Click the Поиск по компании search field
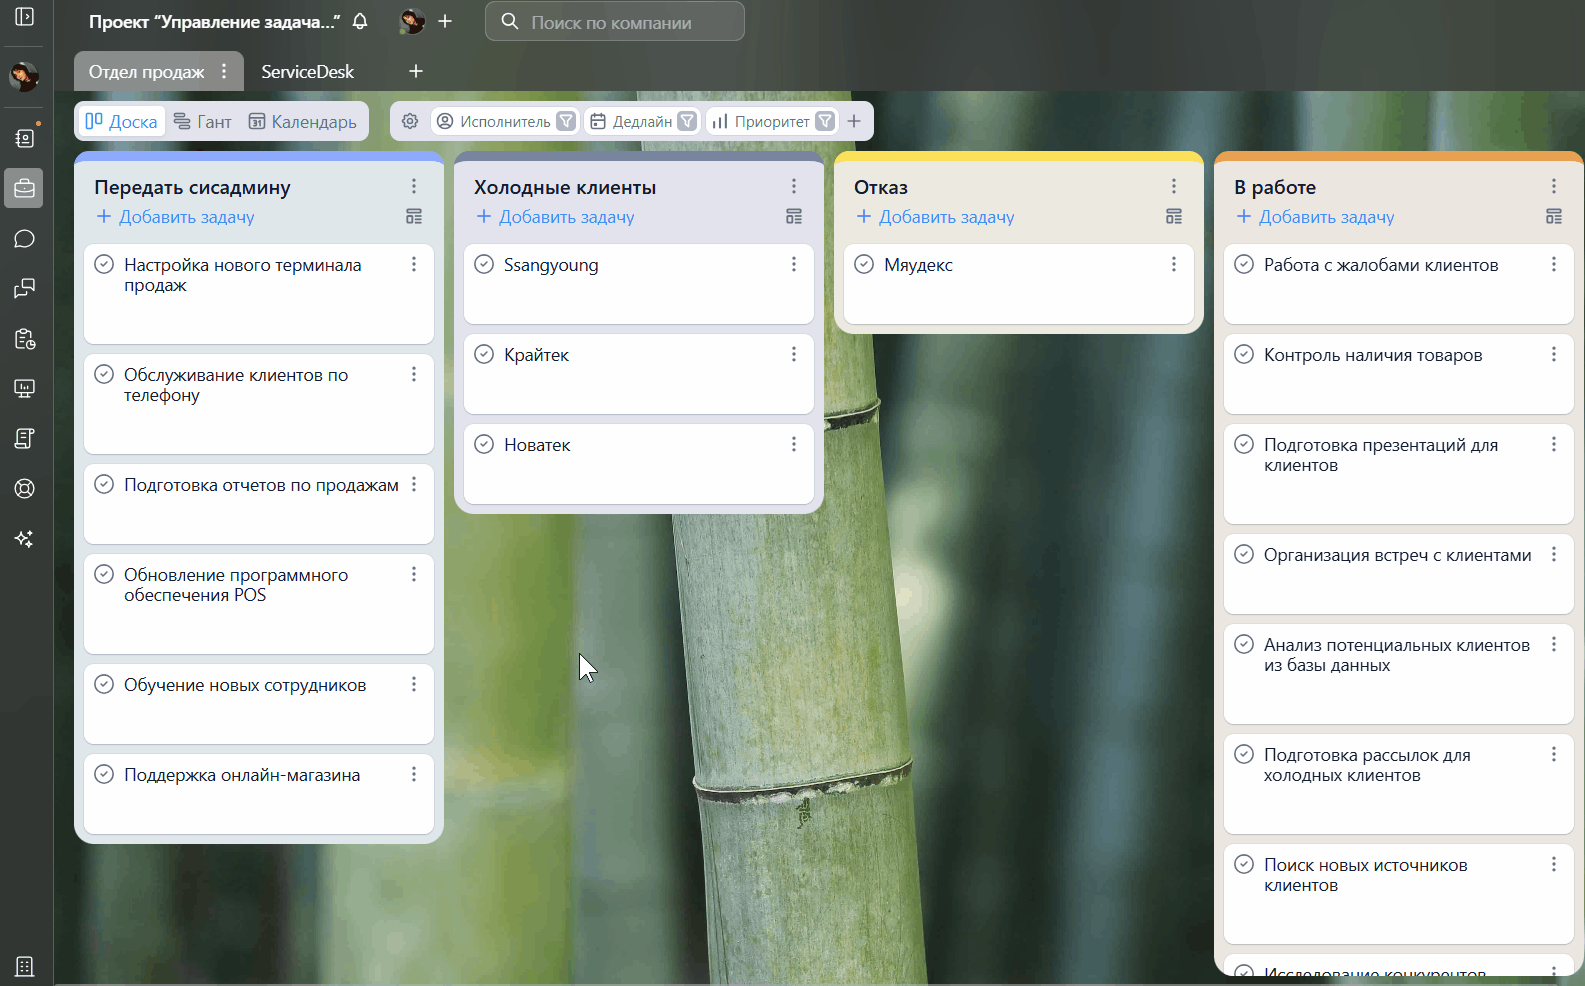Screen dimensions: 1585x986 coord(615,22)
